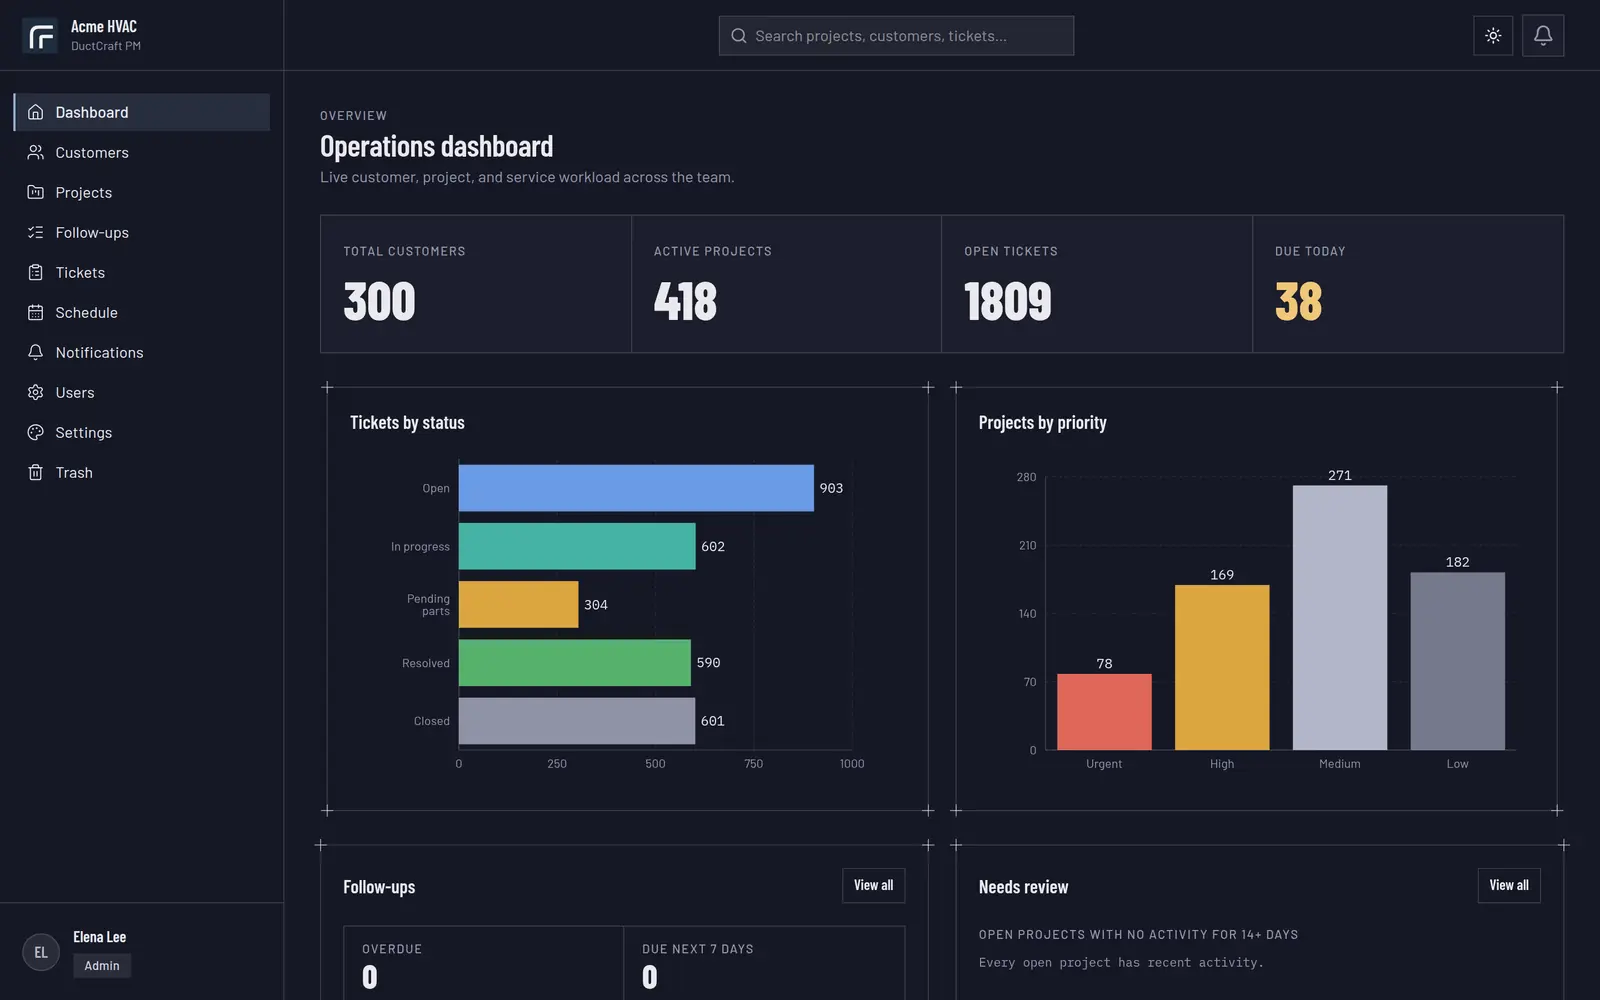
Task: Click the red Urgent priority bar
Action: (x=1104, y=712)
